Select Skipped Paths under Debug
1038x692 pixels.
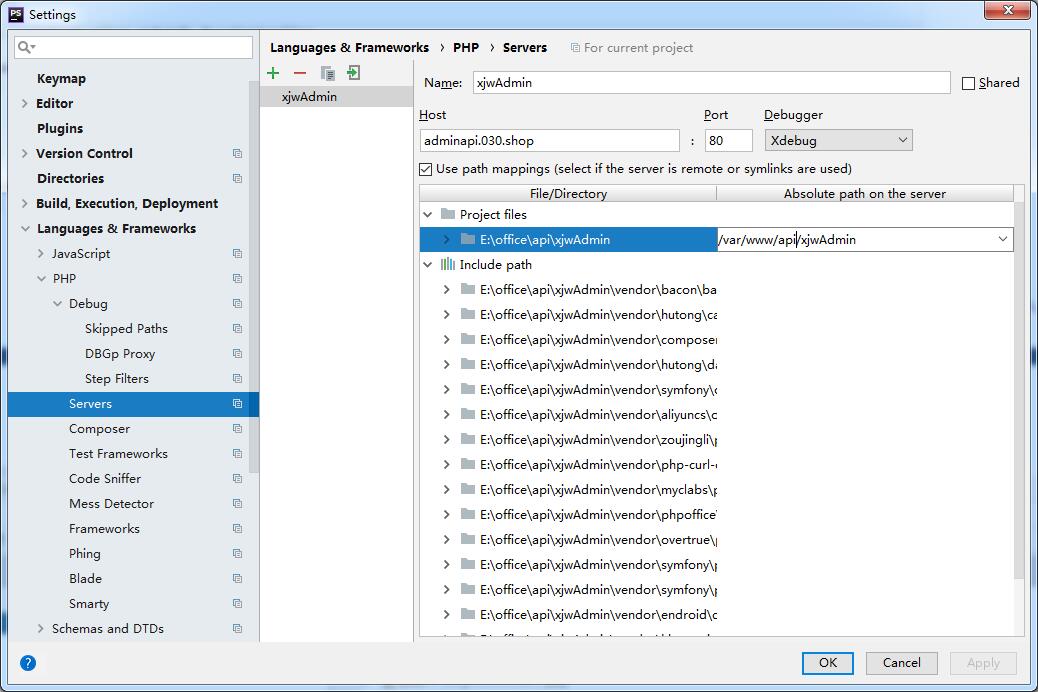(x=126, y=328)
